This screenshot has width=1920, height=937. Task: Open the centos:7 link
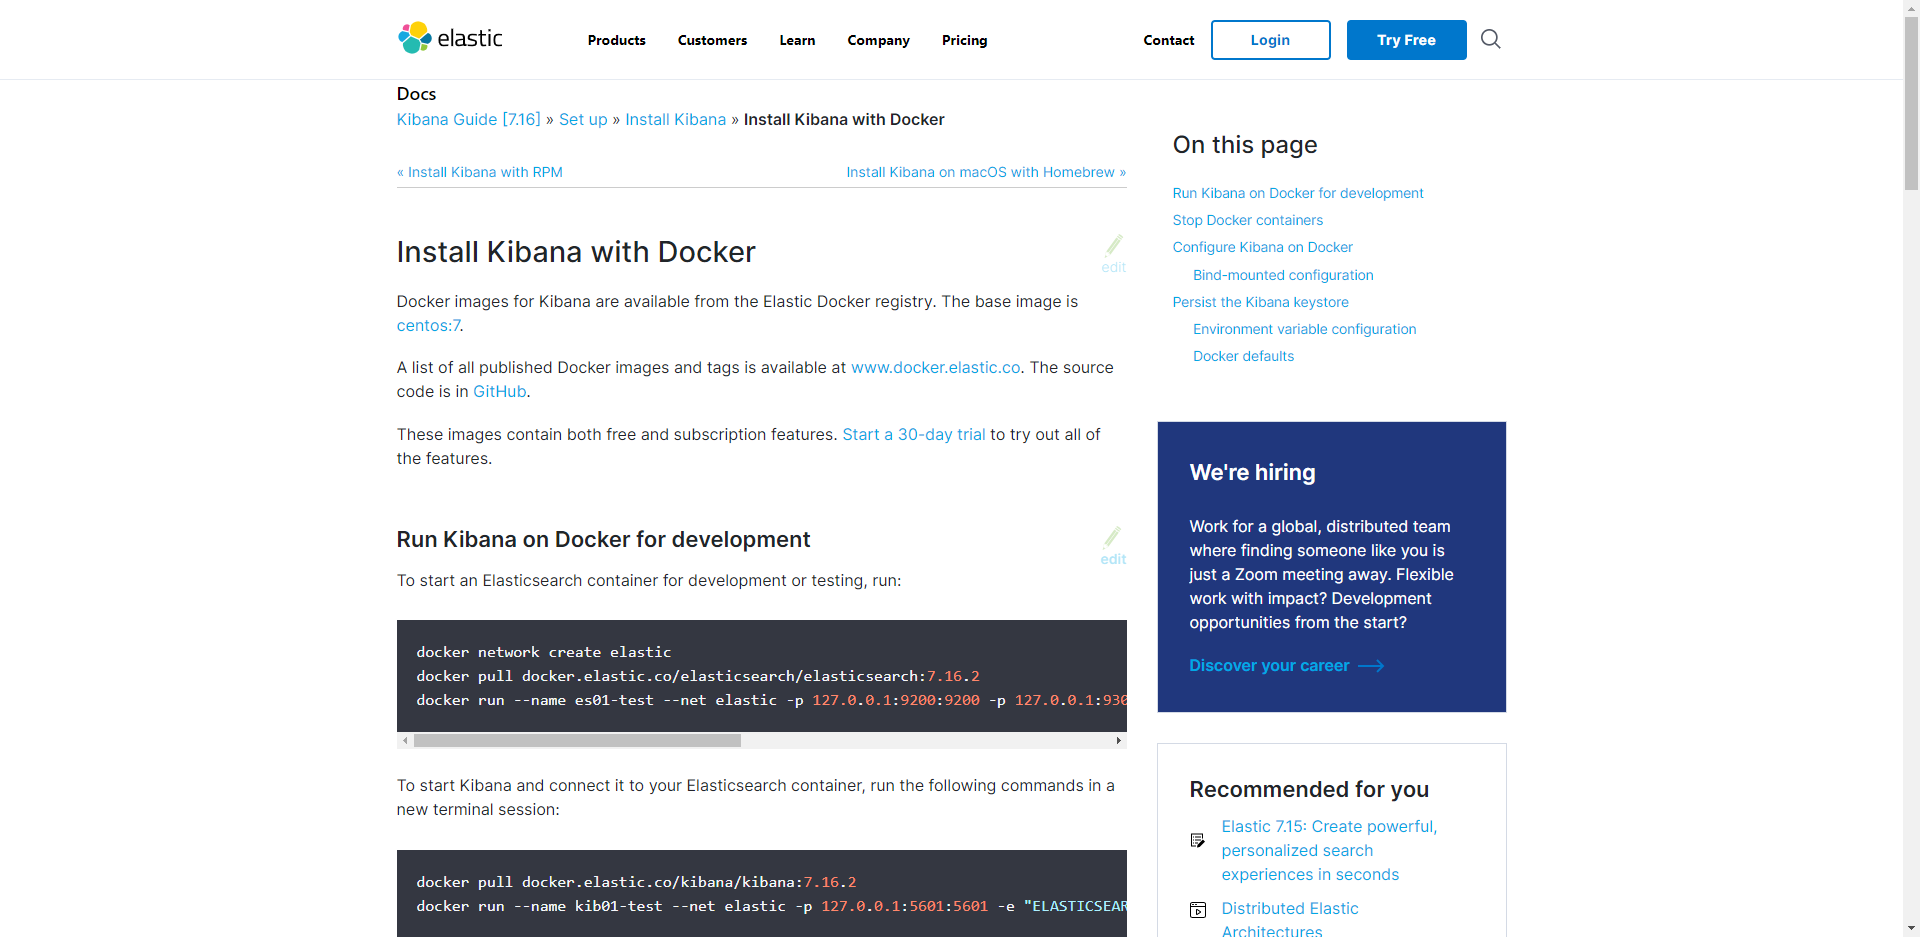pyautogui.click(x=428, y=325)
